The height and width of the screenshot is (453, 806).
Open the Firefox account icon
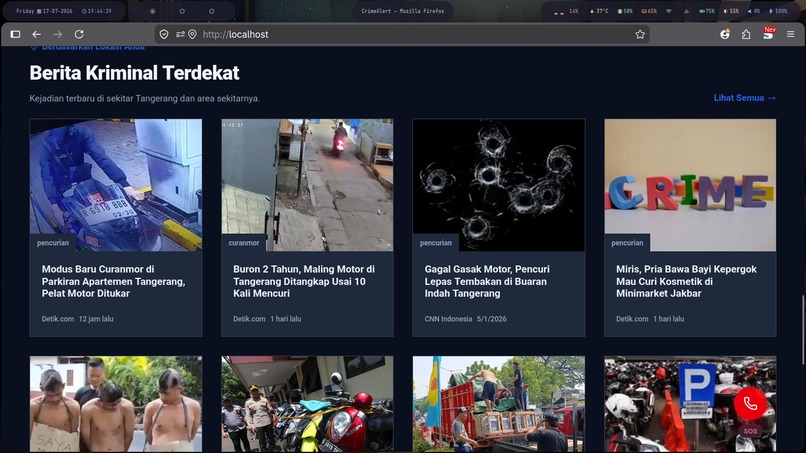(x=725, y=34)
